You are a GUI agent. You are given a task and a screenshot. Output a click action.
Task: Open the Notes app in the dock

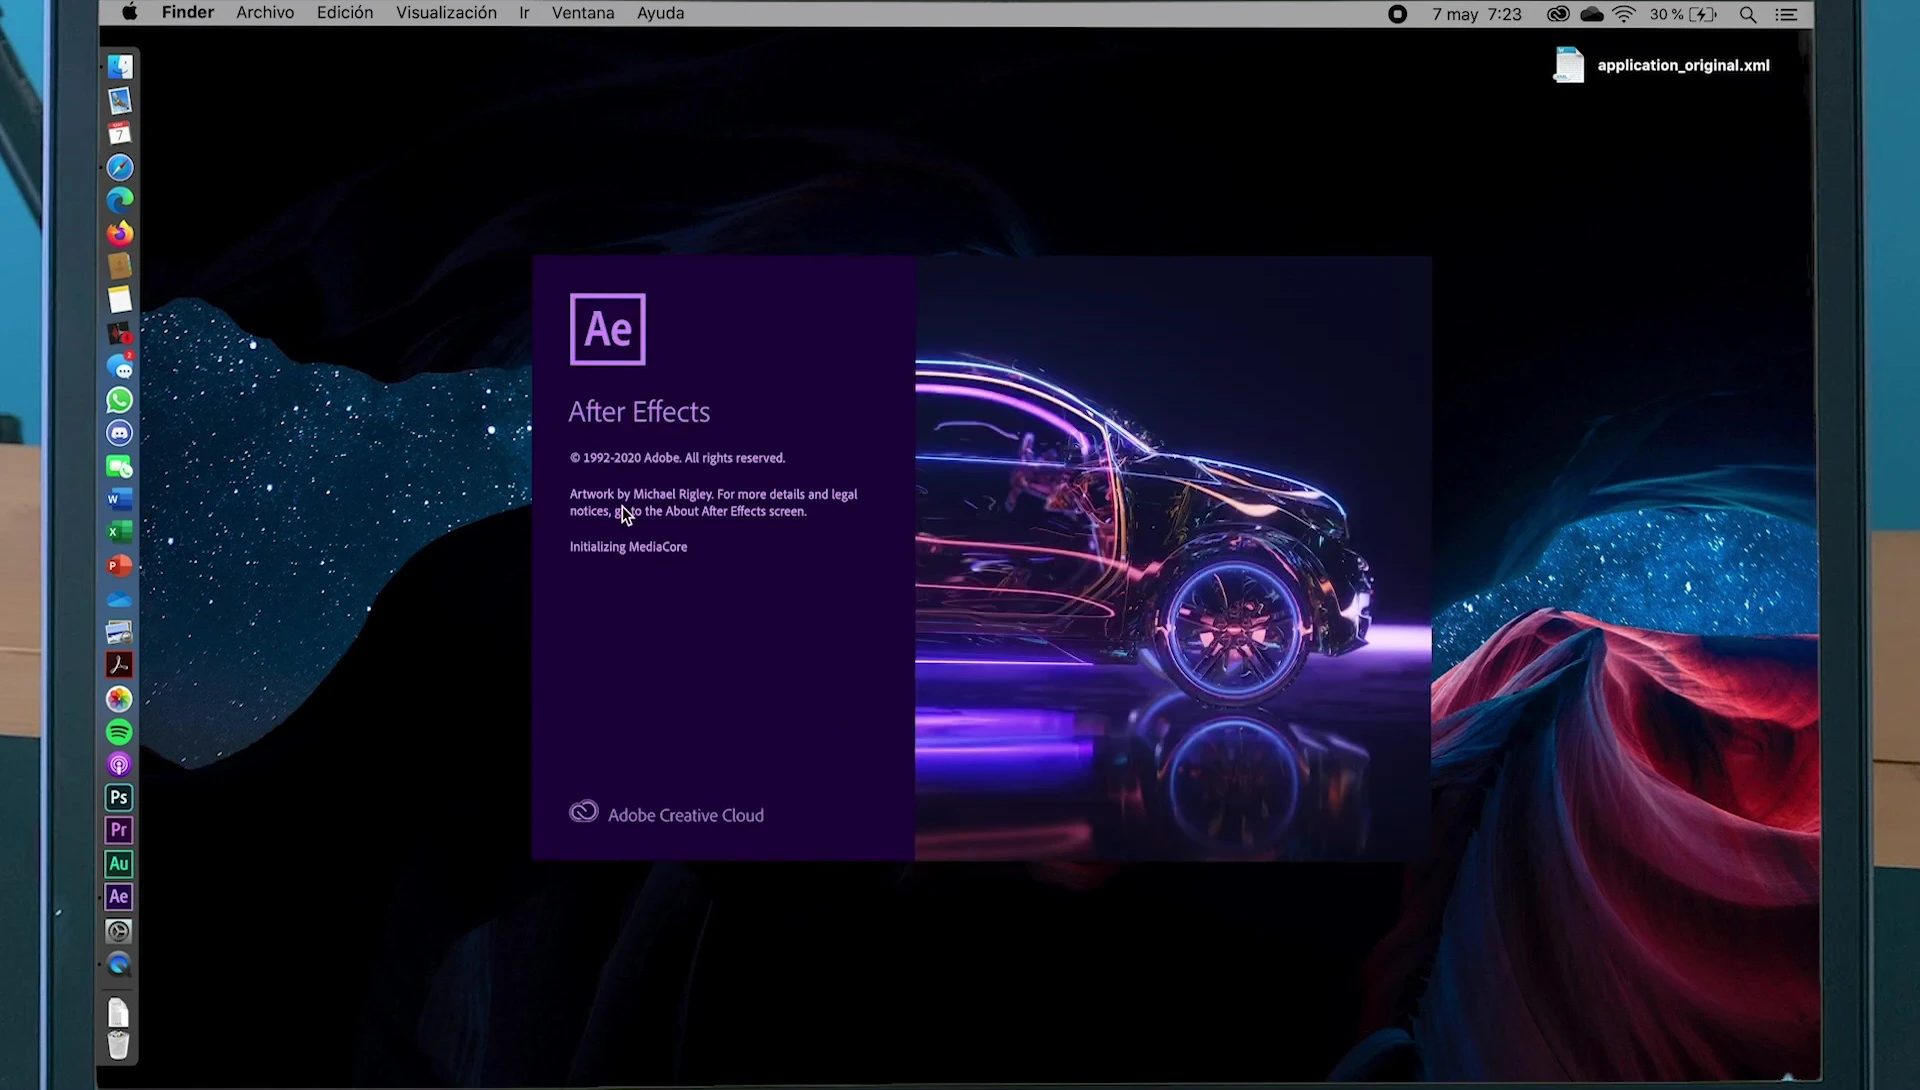coord(119,300)
